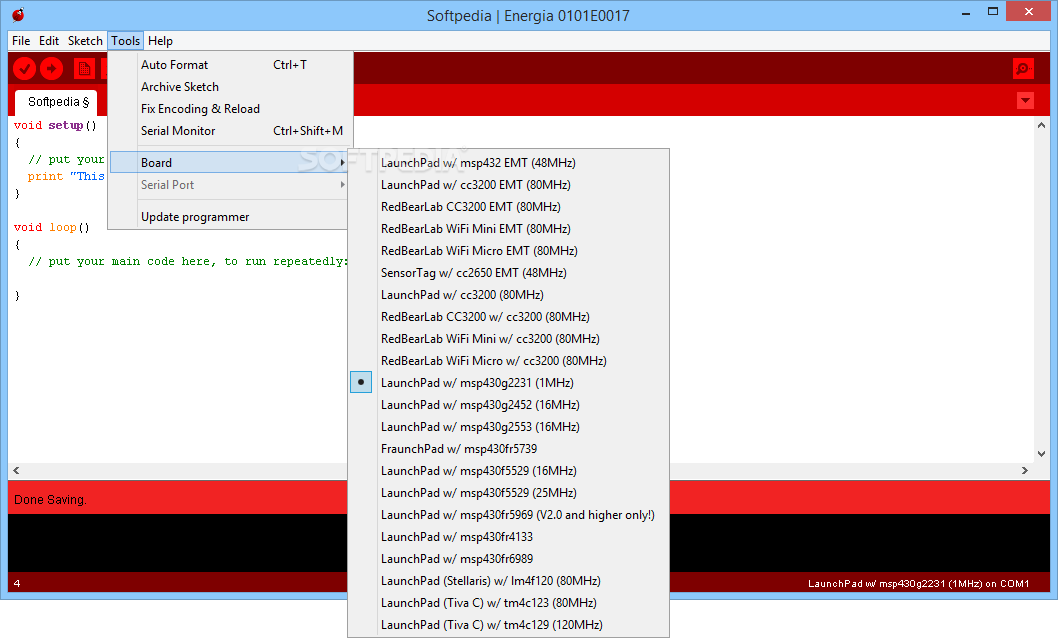
Task: Minimize the Energia window
Action: (966, 12)
